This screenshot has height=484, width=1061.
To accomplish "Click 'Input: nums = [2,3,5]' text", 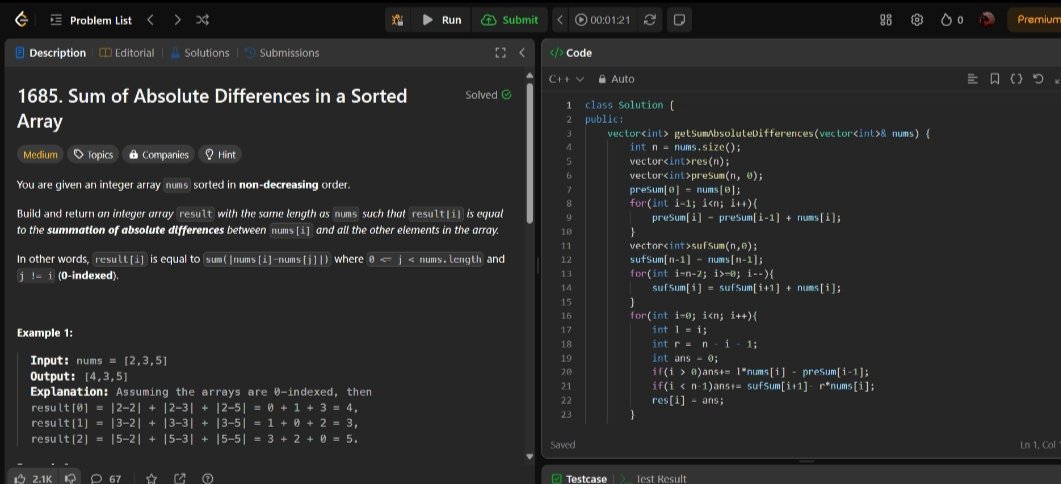I will (x=99, y=361).
